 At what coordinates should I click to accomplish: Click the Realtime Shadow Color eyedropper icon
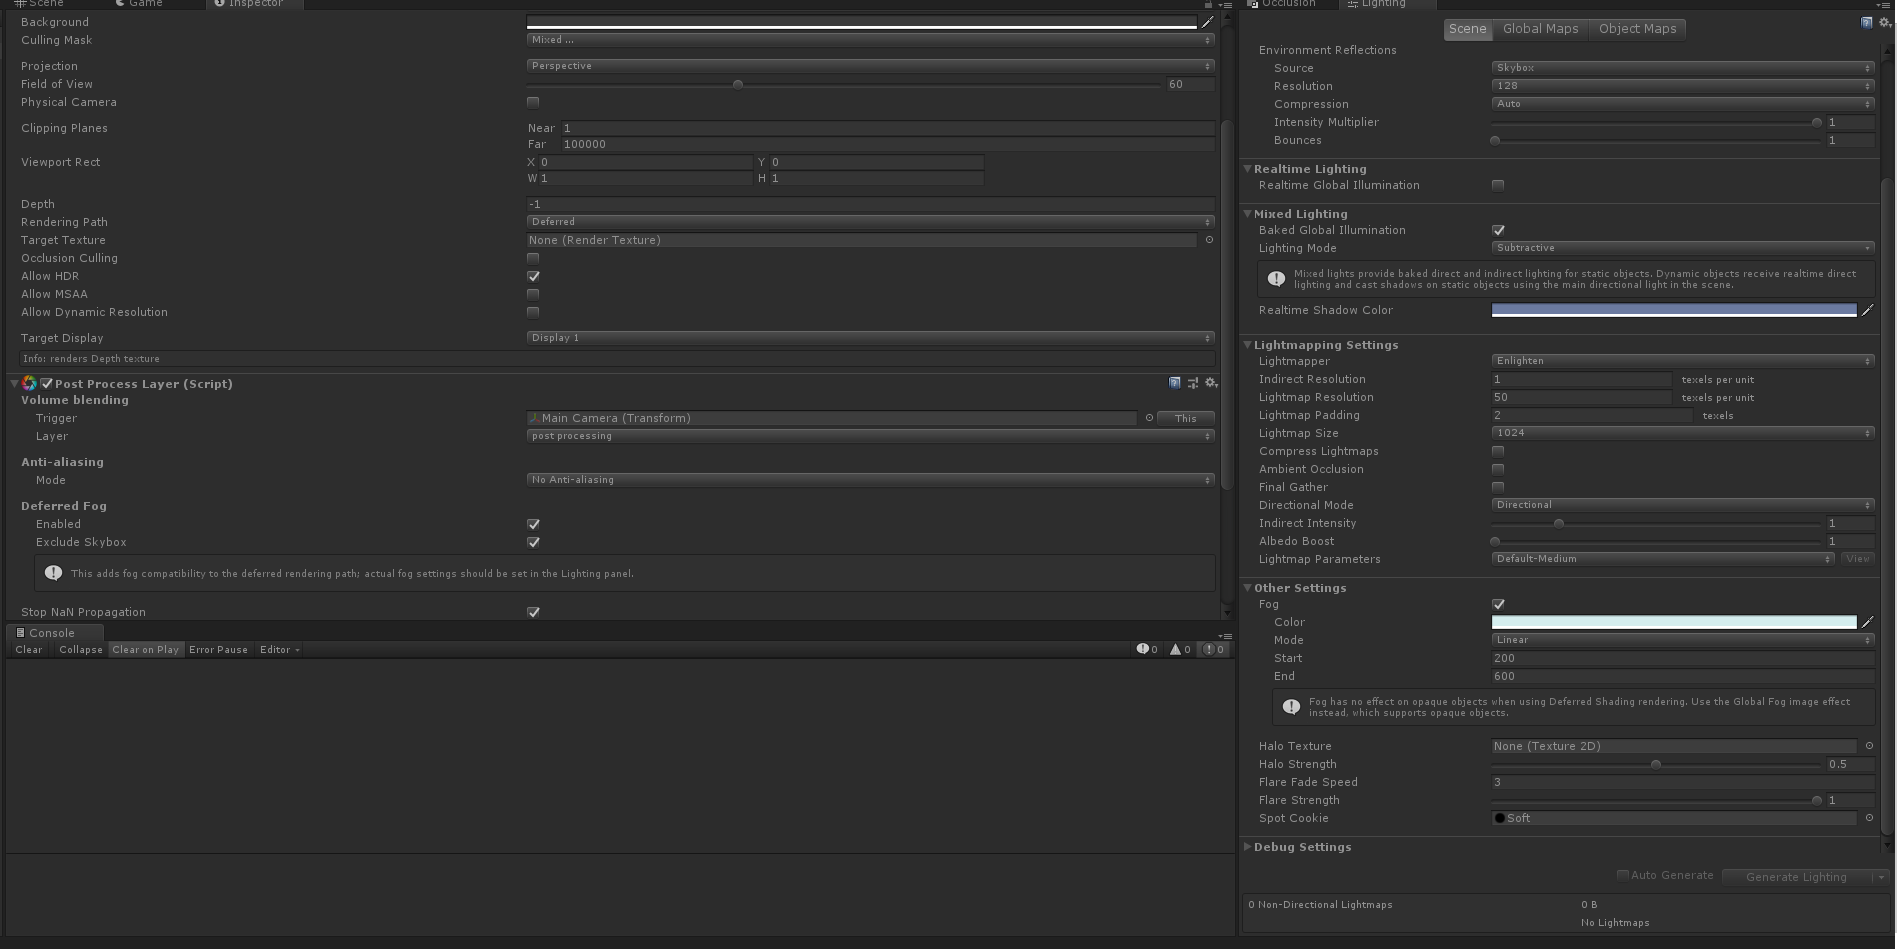point(1868,310)
